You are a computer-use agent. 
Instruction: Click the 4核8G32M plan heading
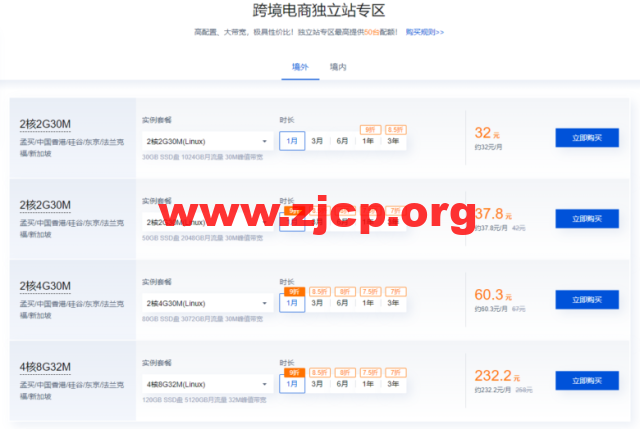(45, 367)
